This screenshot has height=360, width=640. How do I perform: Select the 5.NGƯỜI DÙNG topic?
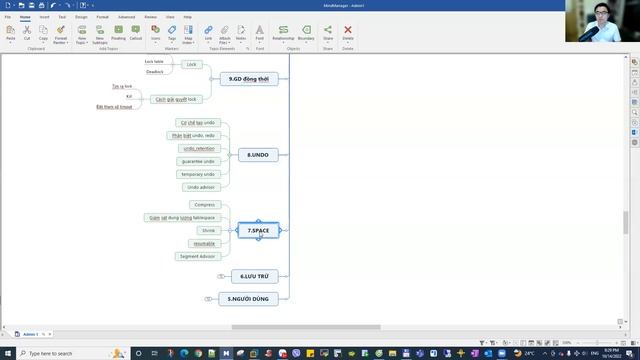tap(248, 299)
